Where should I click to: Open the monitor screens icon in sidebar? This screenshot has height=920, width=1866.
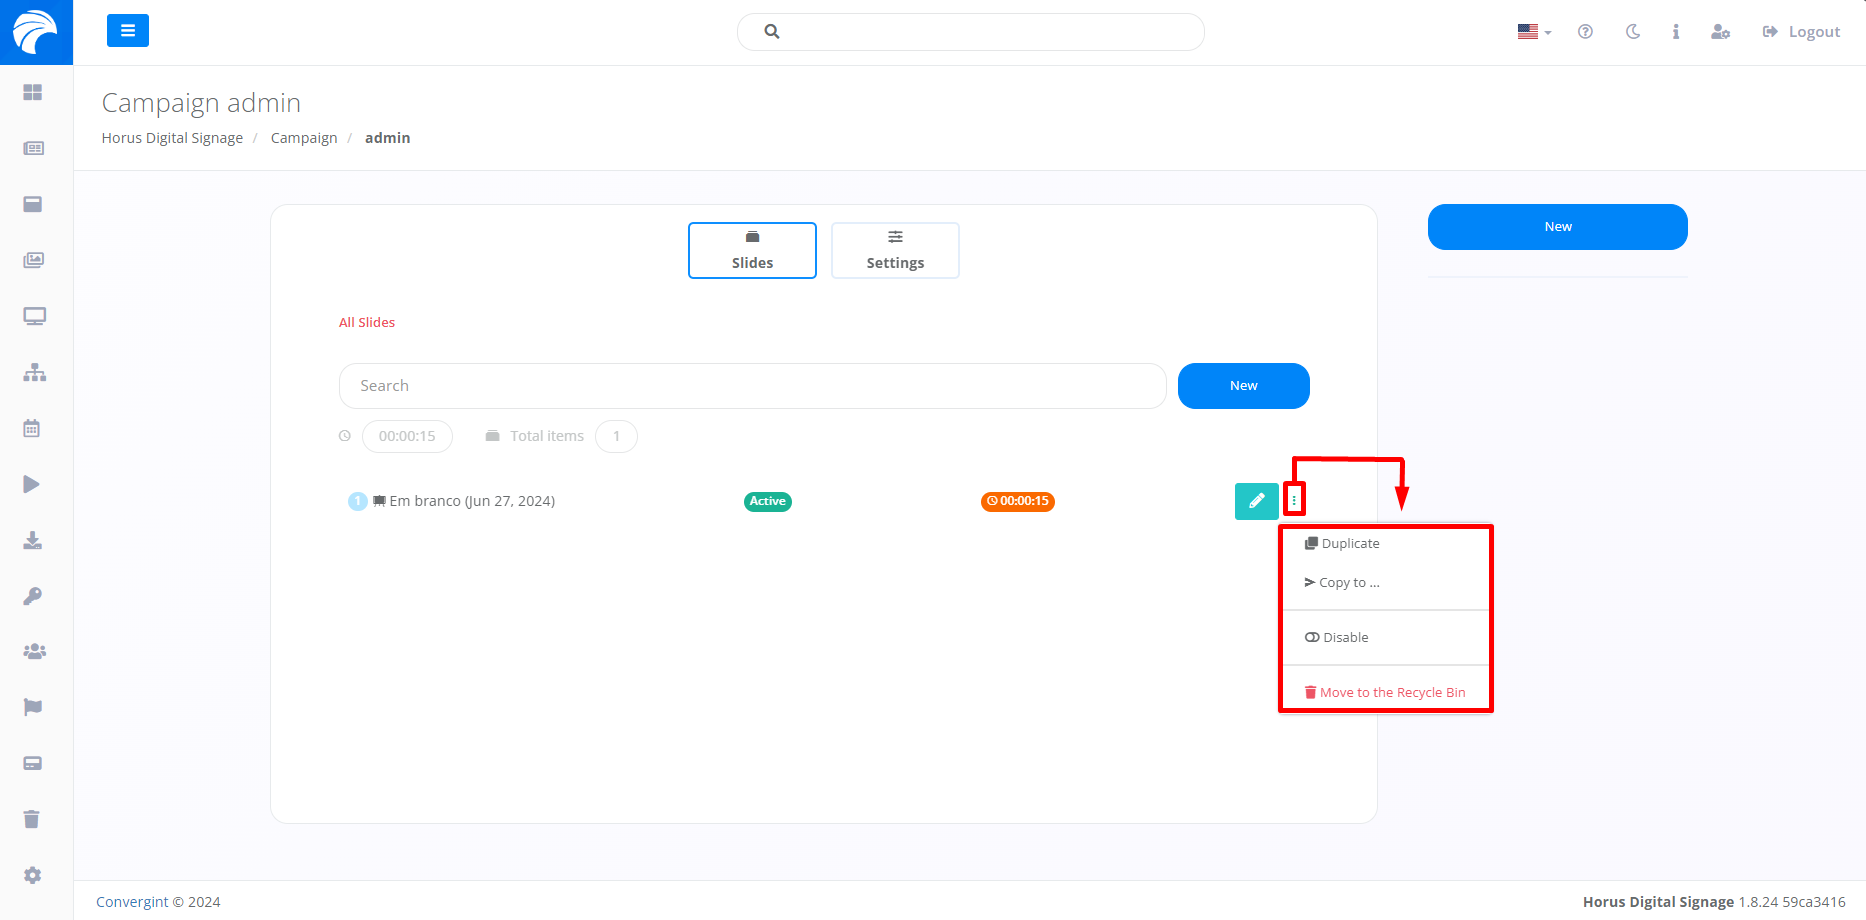(x=34, y=317)
